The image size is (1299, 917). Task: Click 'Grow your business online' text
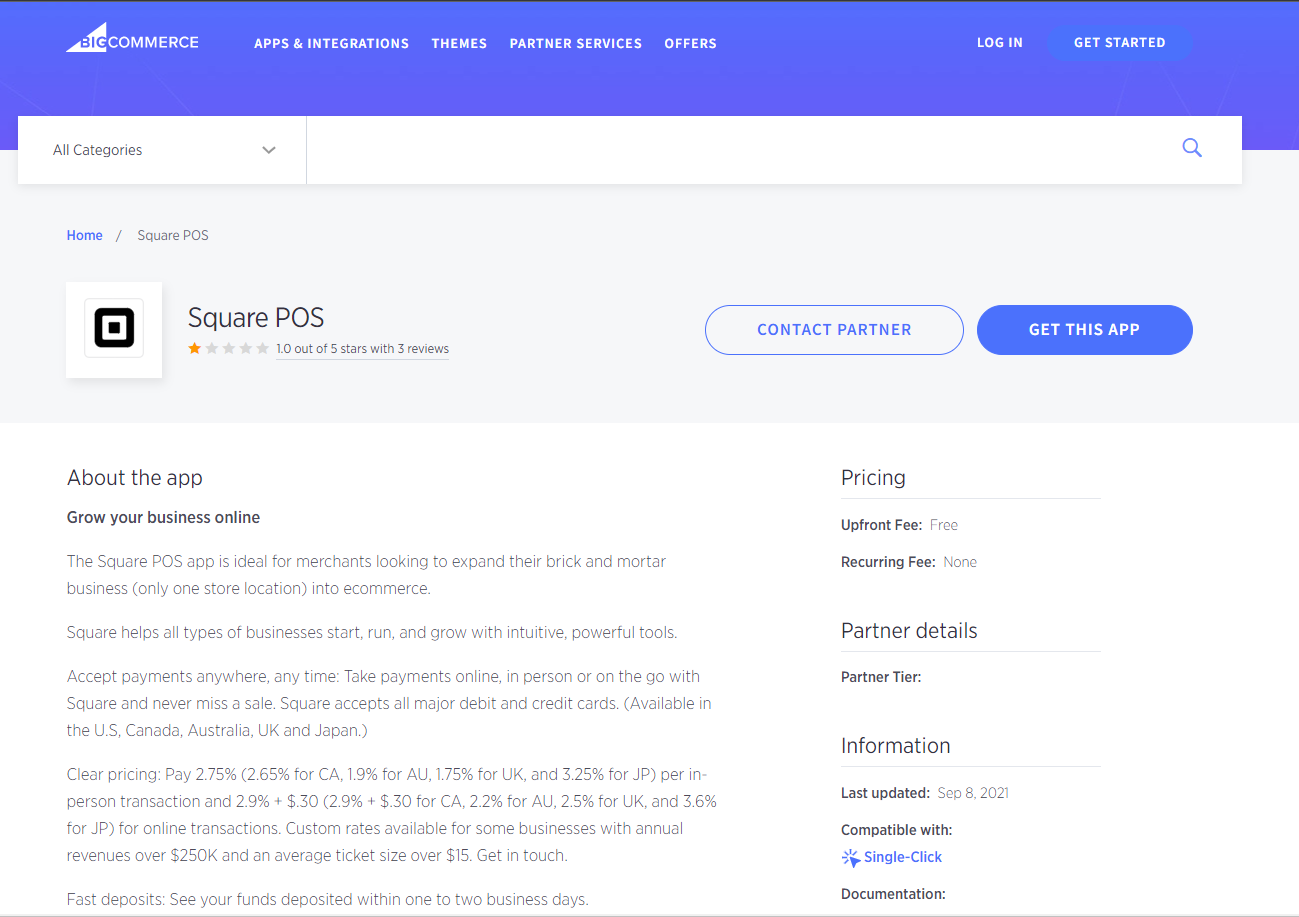163,517
